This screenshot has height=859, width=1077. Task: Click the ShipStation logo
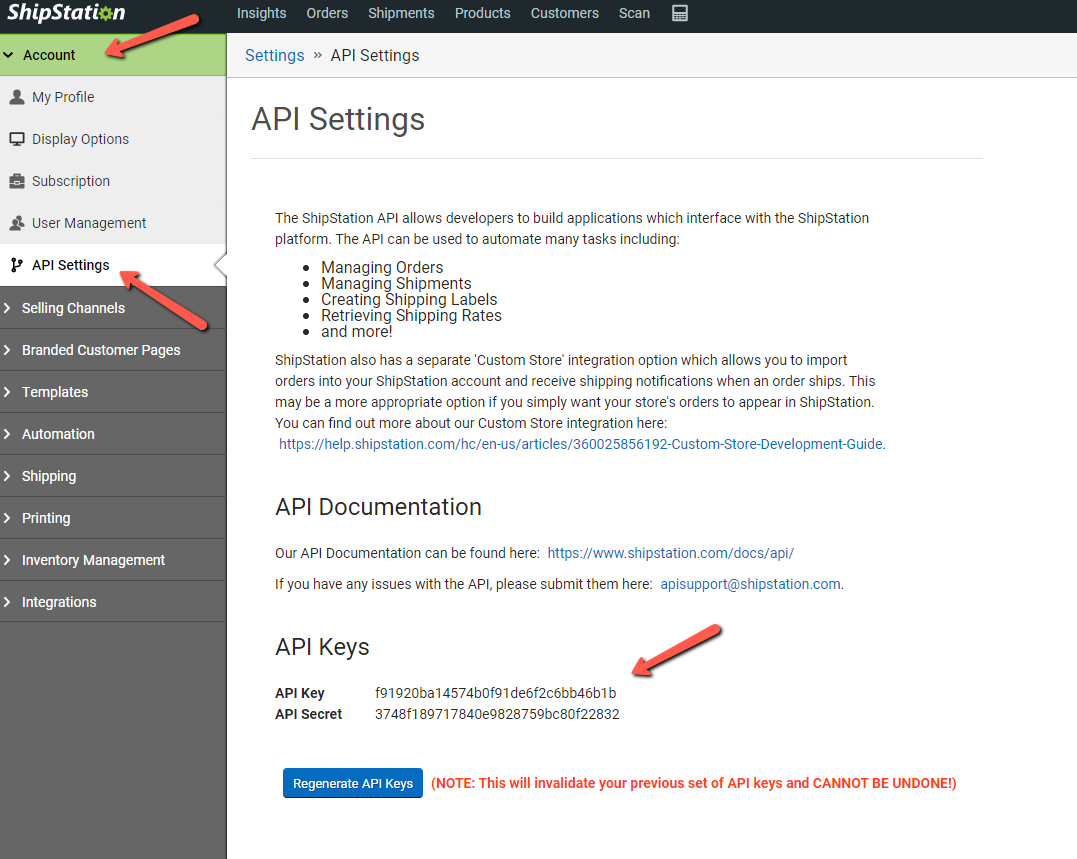click(66, 13)
